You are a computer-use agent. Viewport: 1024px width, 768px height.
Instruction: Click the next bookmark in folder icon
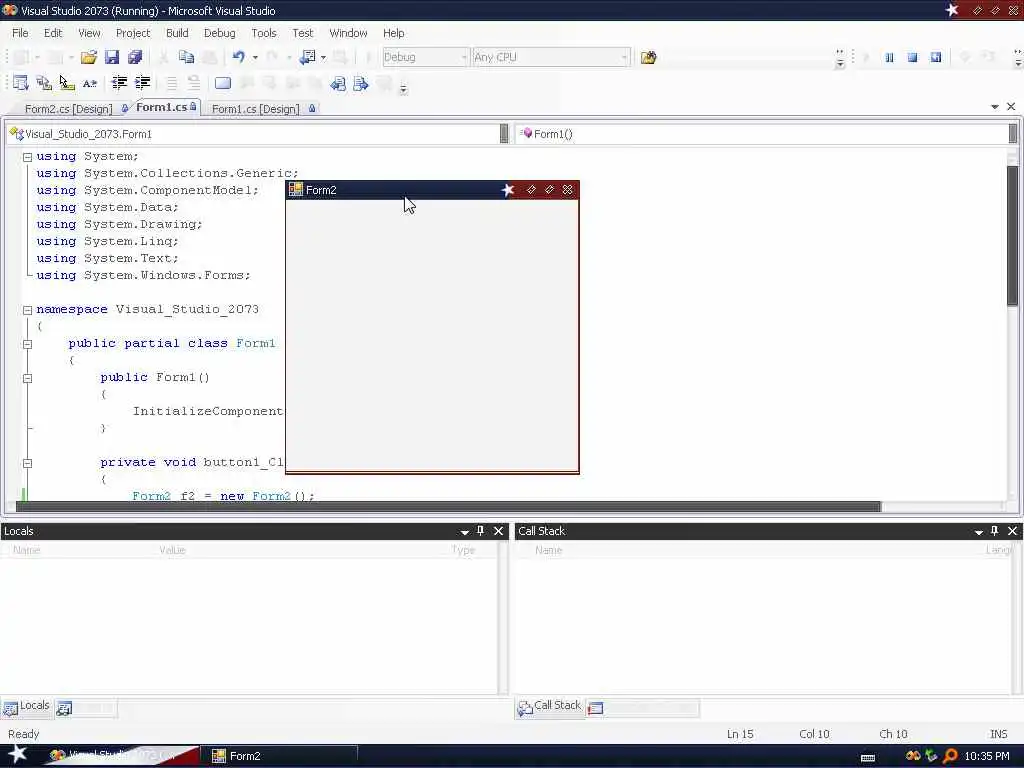(x=360, y=84)
